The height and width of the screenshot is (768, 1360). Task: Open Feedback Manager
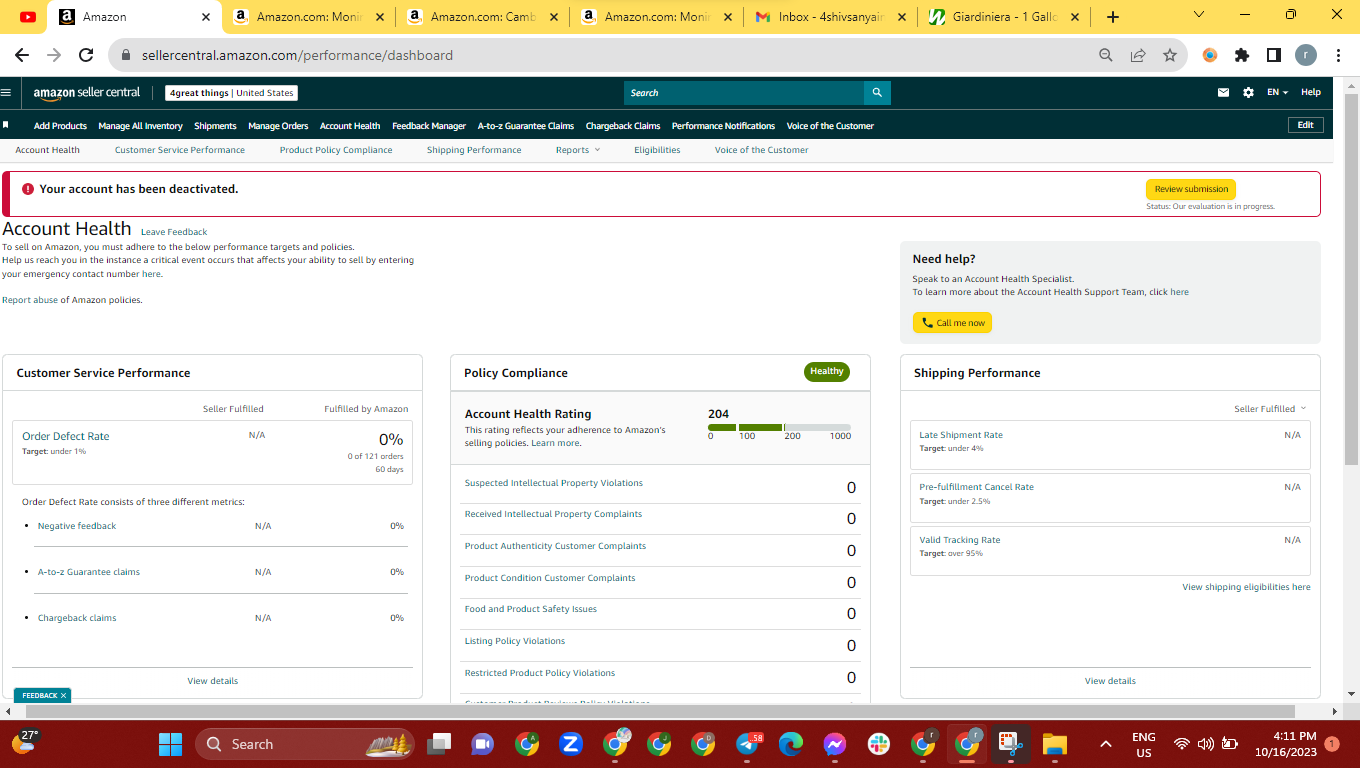[x=429, y=126]
